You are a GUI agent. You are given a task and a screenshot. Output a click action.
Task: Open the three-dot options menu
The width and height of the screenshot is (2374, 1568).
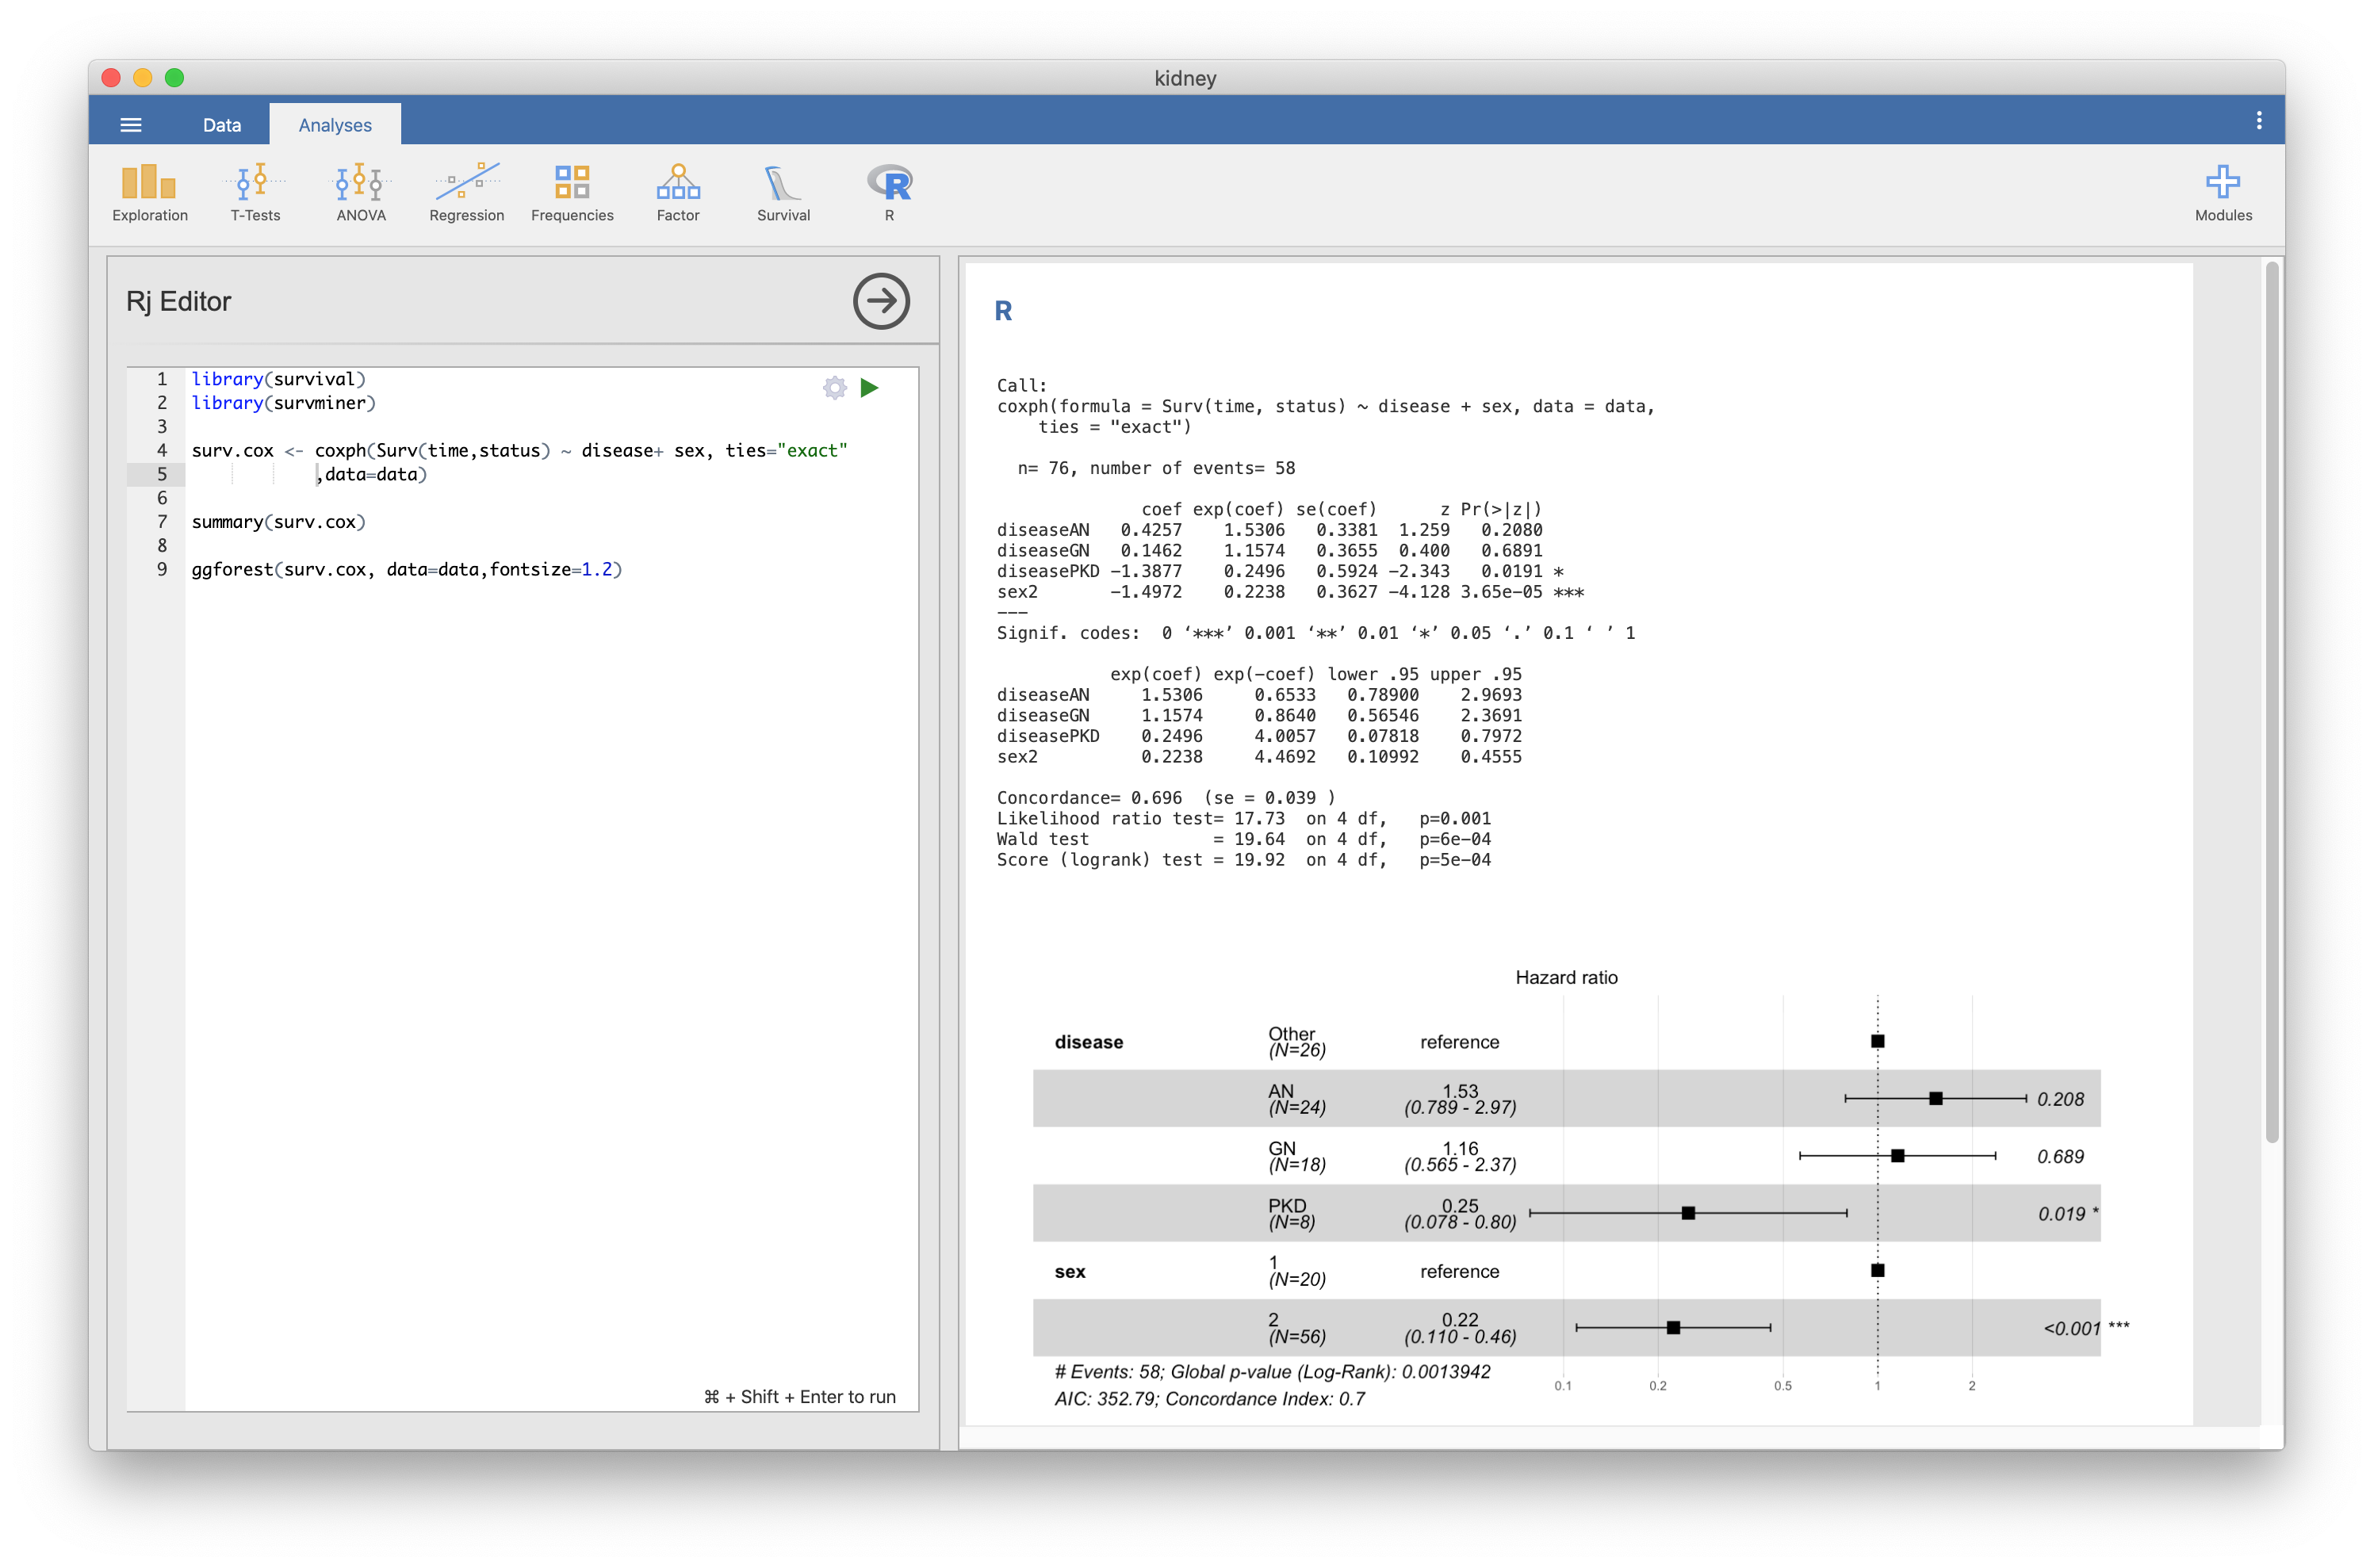coord(2258,121)
